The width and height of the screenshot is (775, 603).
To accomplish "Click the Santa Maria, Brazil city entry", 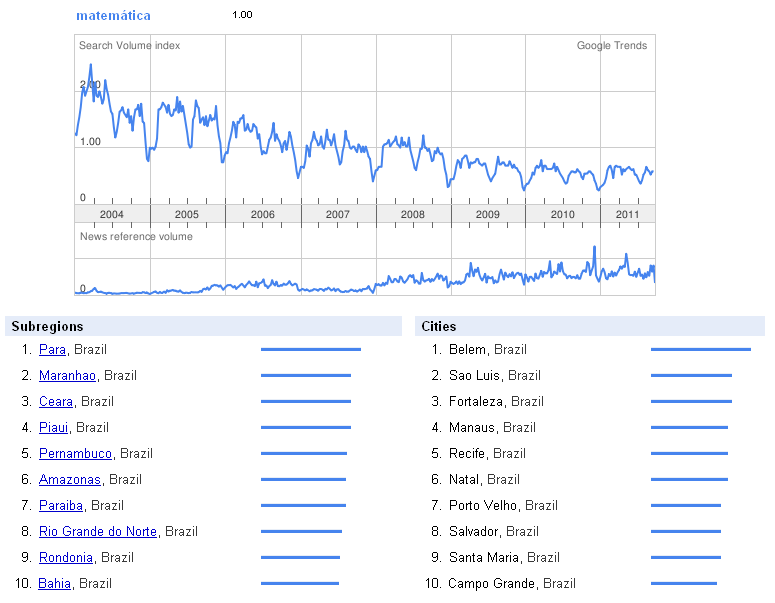I will 504,558.
